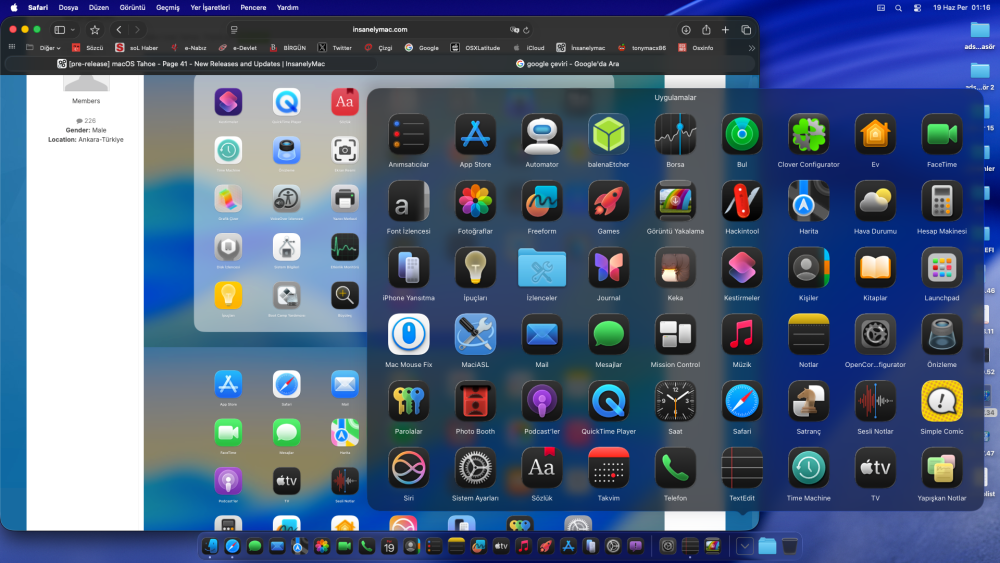Launch Photo Booth app
The image size is (1000, 563).
pyautogui.click(x=475, y=402)
